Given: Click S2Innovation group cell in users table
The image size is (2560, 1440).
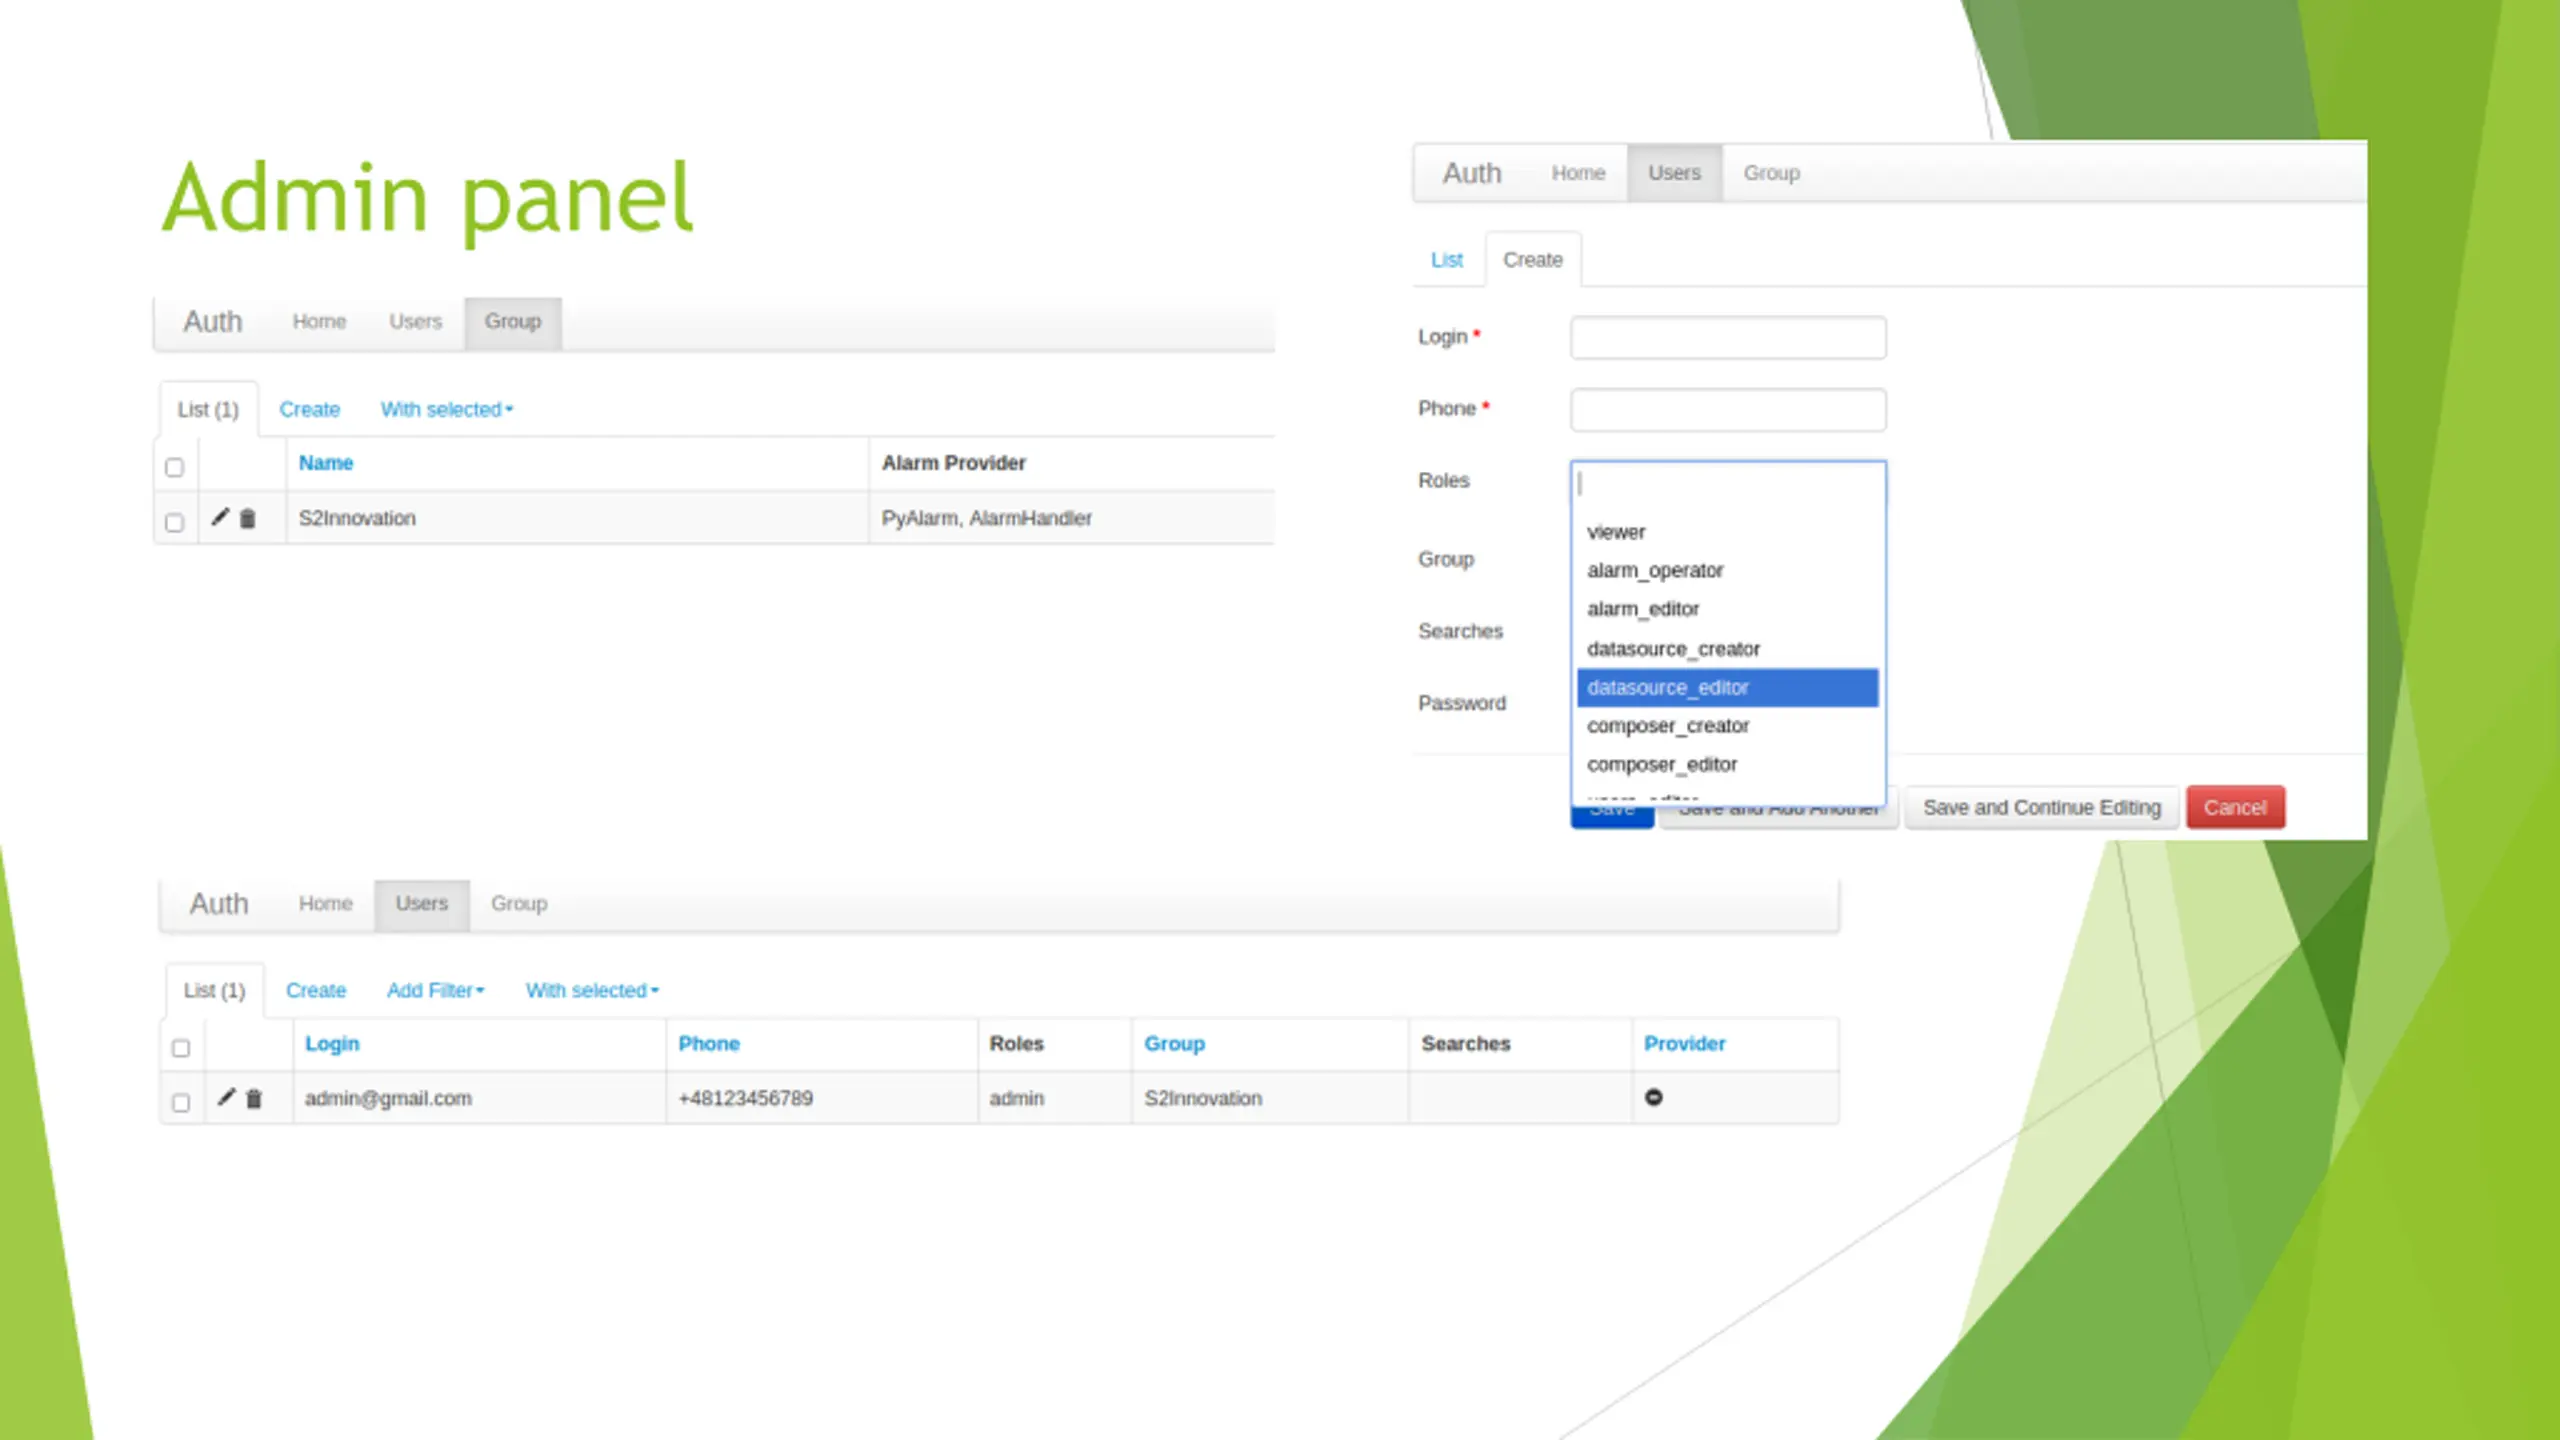Looking at the screenshot, I should pos(1270,1098).
